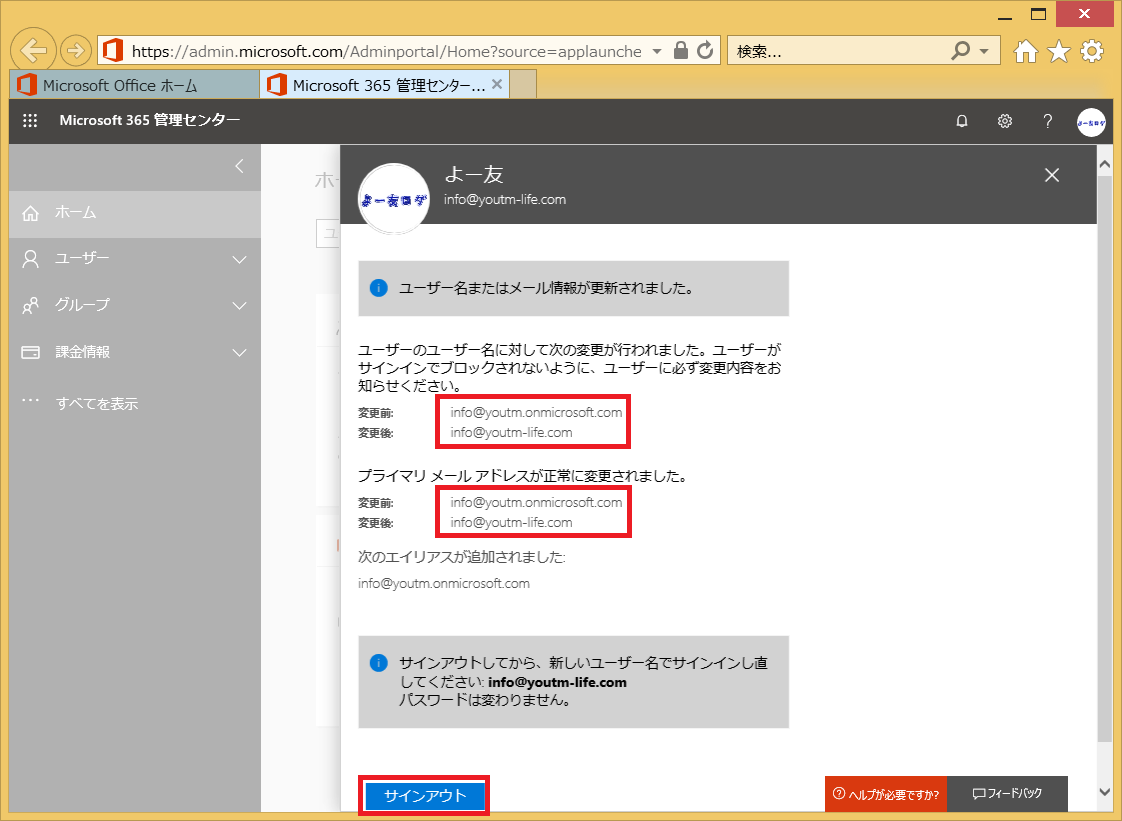Open the browser Home icon
The width and height of the screenshot is (1122, 821).
pos(1025,51)
